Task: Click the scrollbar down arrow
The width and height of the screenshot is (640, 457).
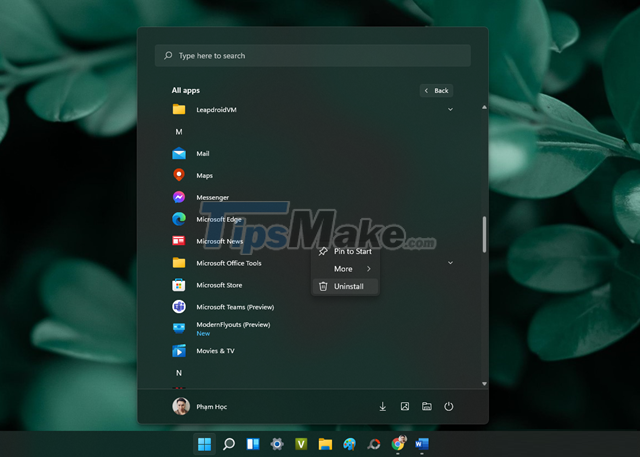Action: click(x=484, y=384)
